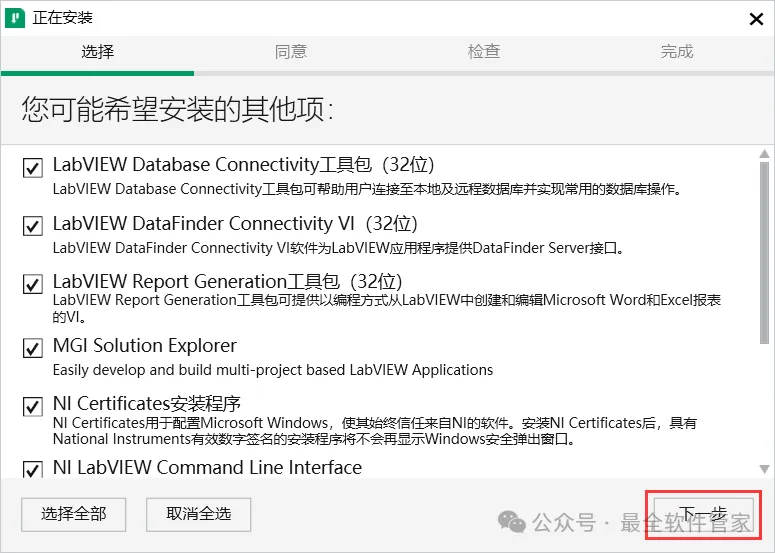The image size is (775, 553).
Task: Uncheck LabVIEW Report Generation工具包 checkbox
Action: (33, 284)
